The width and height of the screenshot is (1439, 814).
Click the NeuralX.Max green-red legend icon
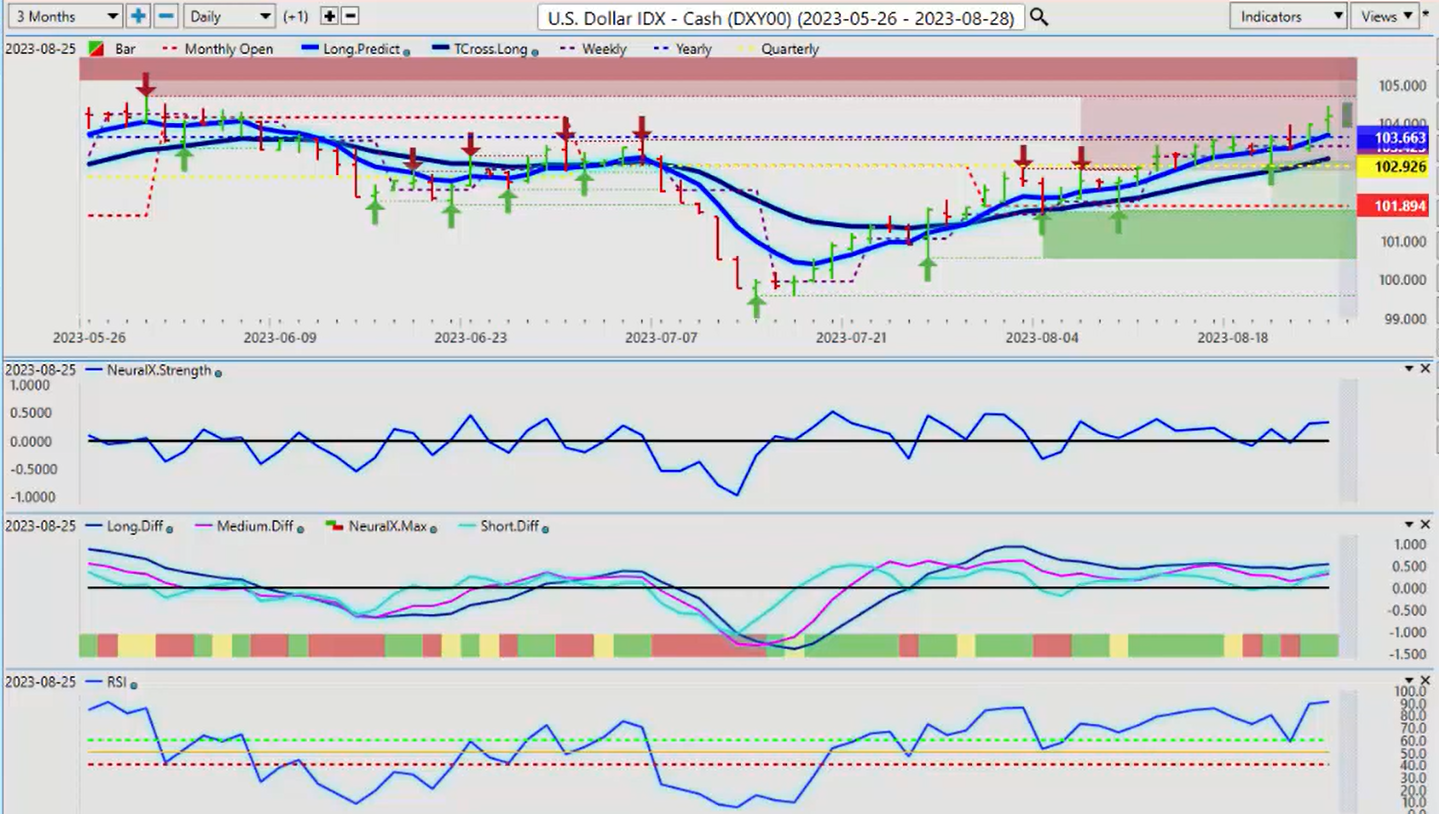333,526
